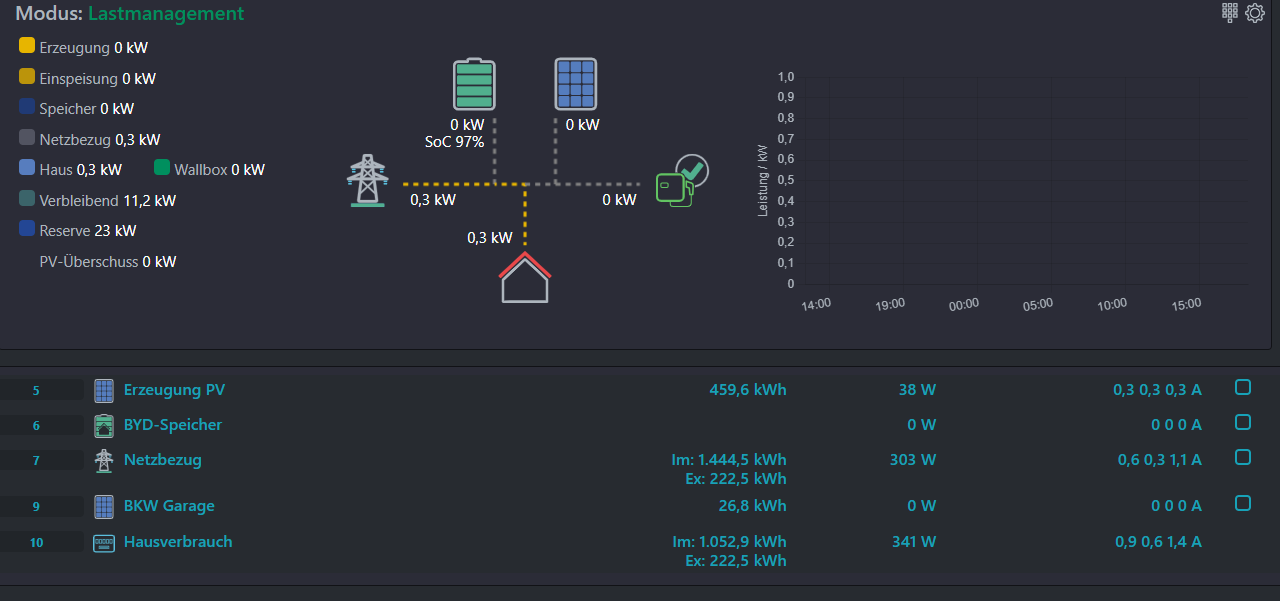Tick the checkbox in the Erzeugung PV row
Screen dimensions: 1280x601
1243,387
